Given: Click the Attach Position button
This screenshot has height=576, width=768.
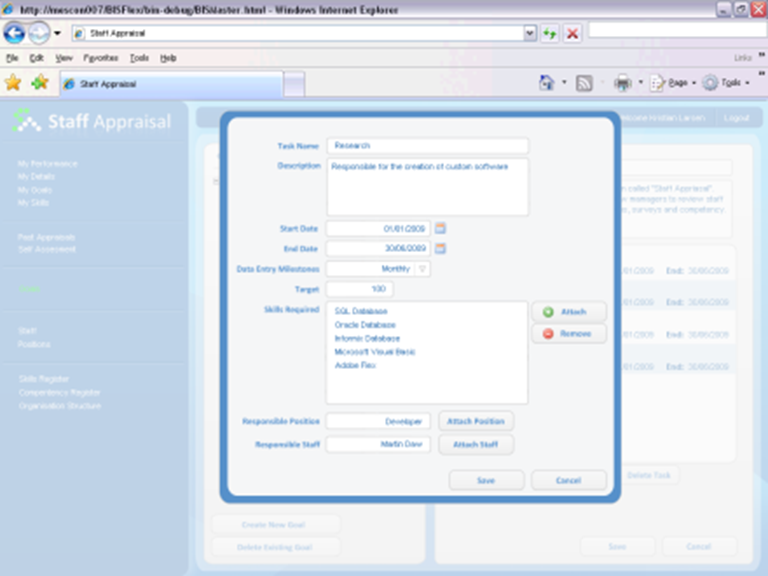Looking at the screenshot, I should coord(475,421).
